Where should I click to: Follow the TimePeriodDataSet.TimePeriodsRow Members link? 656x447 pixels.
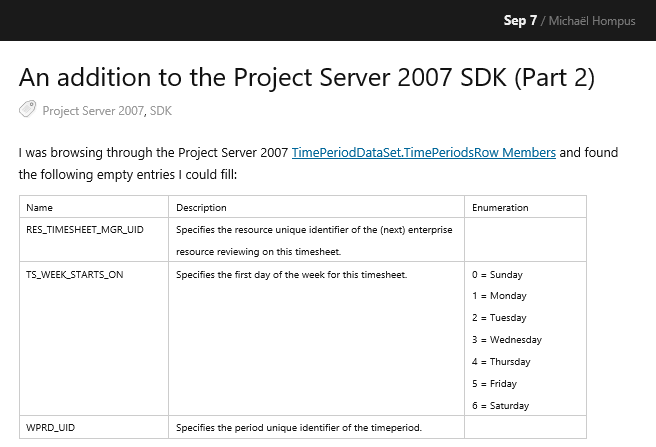coord(423,153)
